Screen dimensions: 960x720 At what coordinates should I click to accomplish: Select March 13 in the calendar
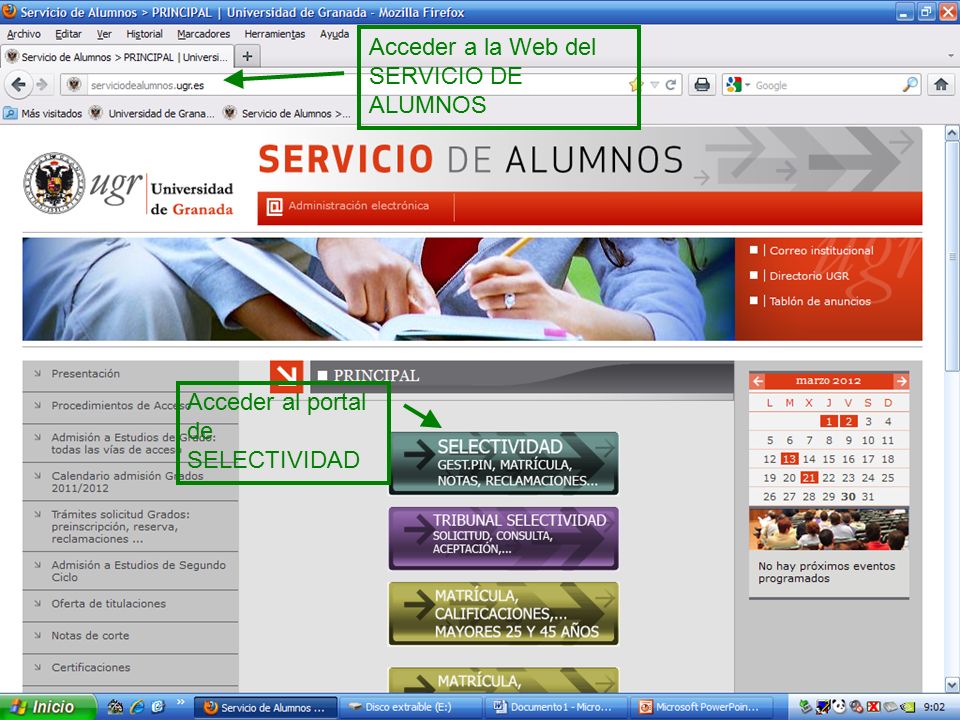point(789,459)
